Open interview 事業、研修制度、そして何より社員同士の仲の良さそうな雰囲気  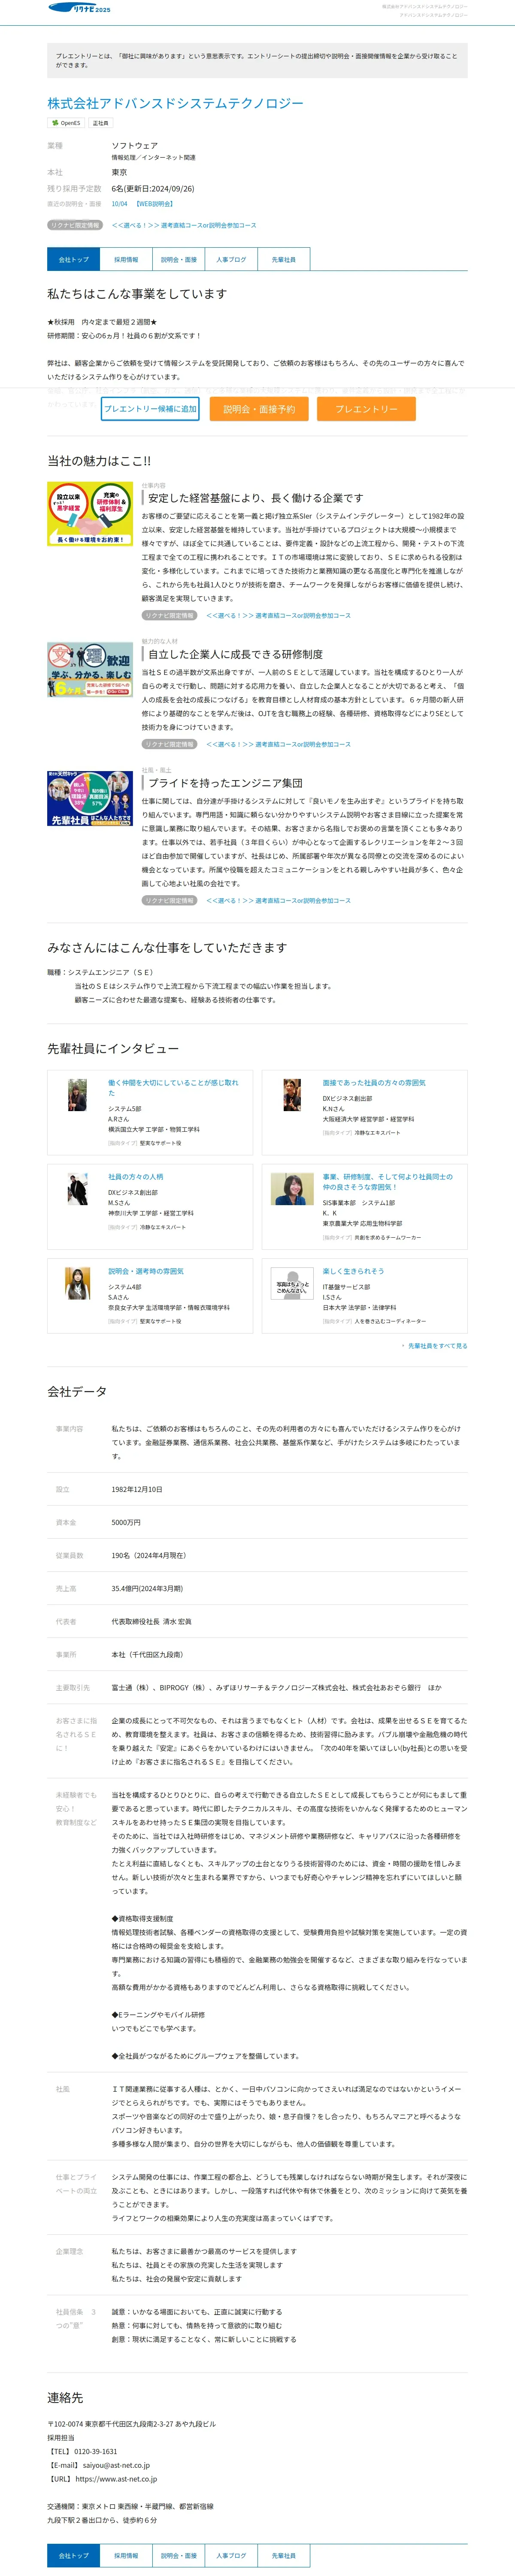click(x=387, y=1181)
